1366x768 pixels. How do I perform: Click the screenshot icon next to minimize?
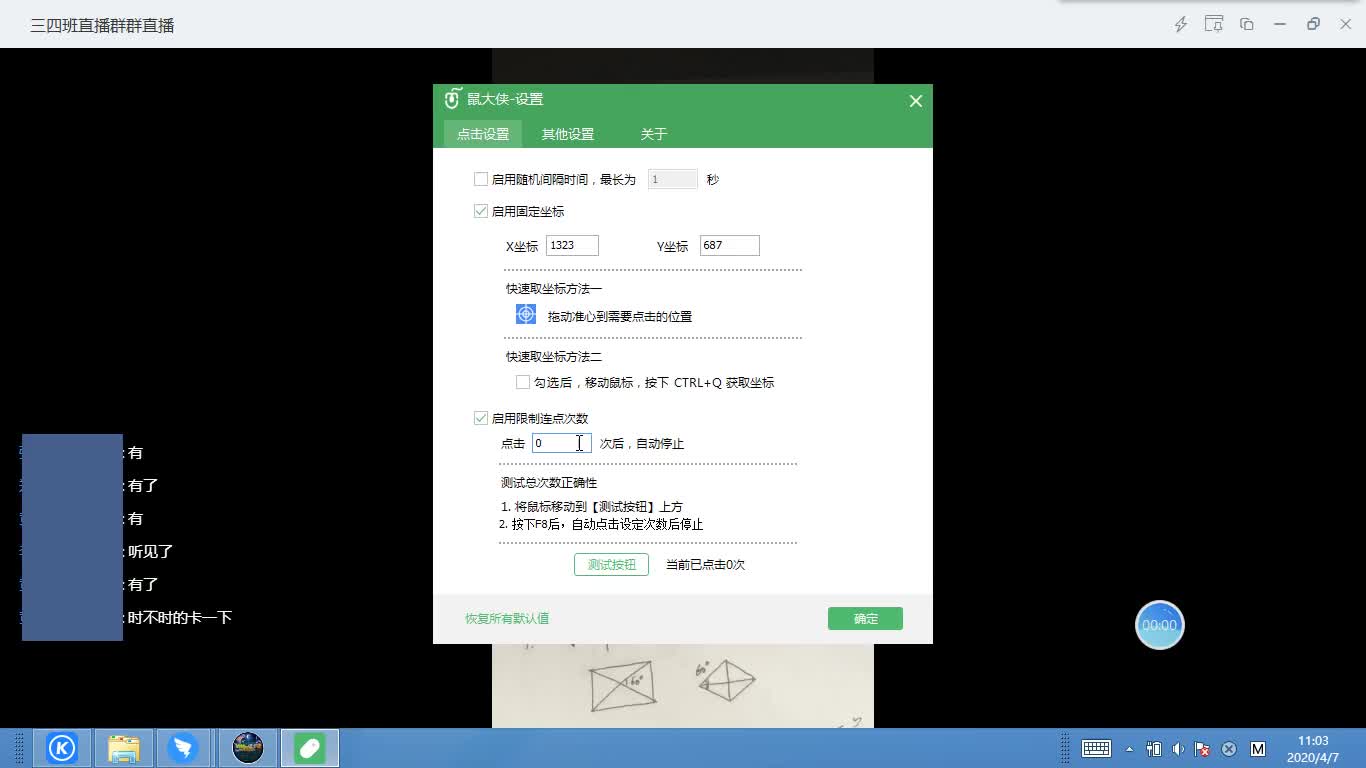(x=1246, y=25)
